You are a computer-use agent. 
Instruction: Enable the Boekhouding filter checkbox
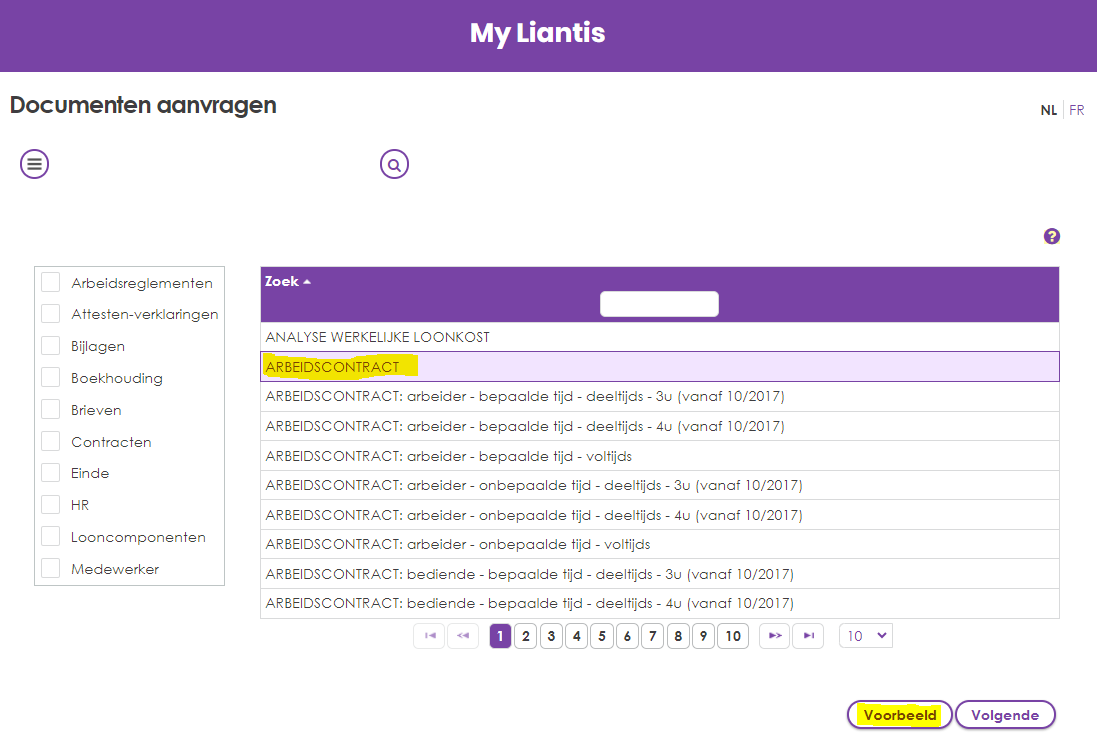pos(50,377)
